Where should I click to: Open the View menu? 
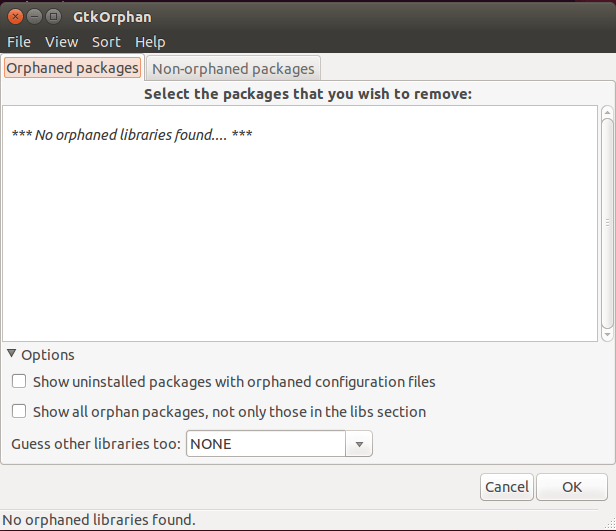61,42
